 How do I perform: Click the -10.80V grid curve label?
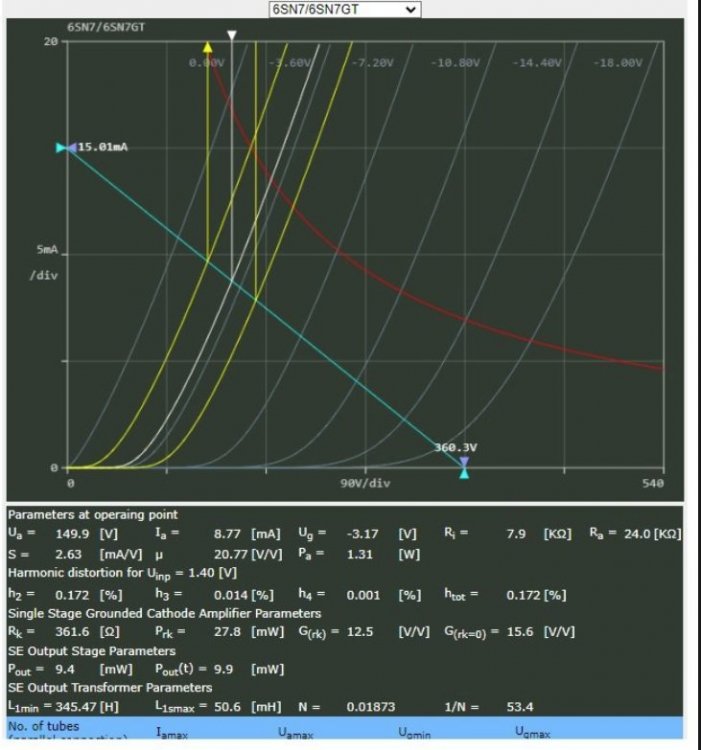click(456, 62)
